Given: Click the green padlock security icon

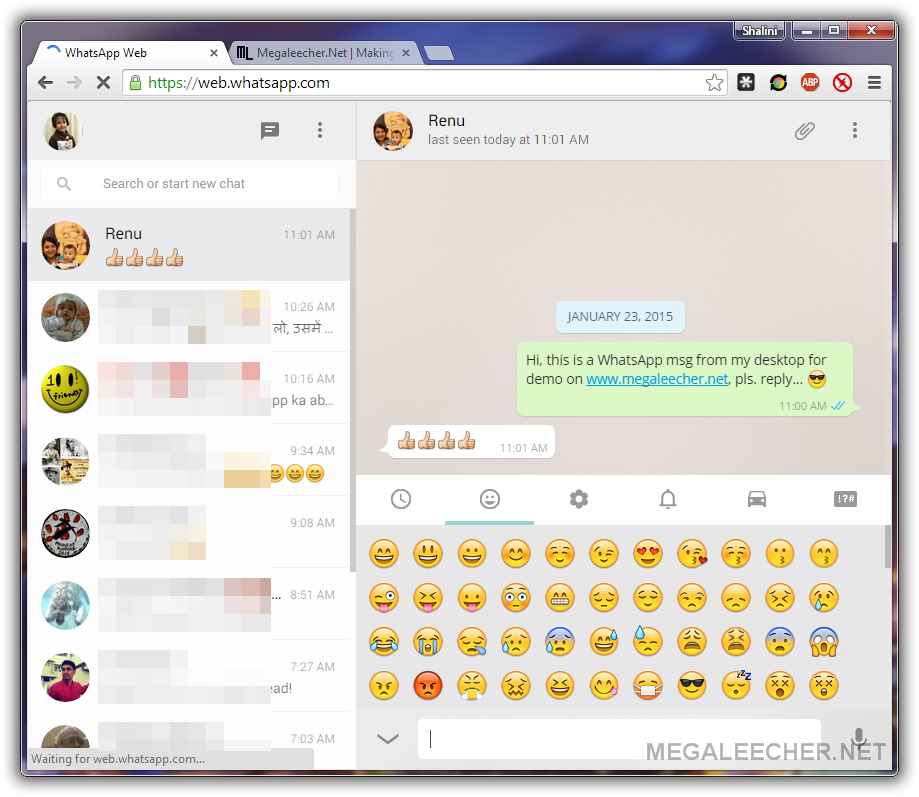Looking at the screenshot, I should [x=135, y=83].
